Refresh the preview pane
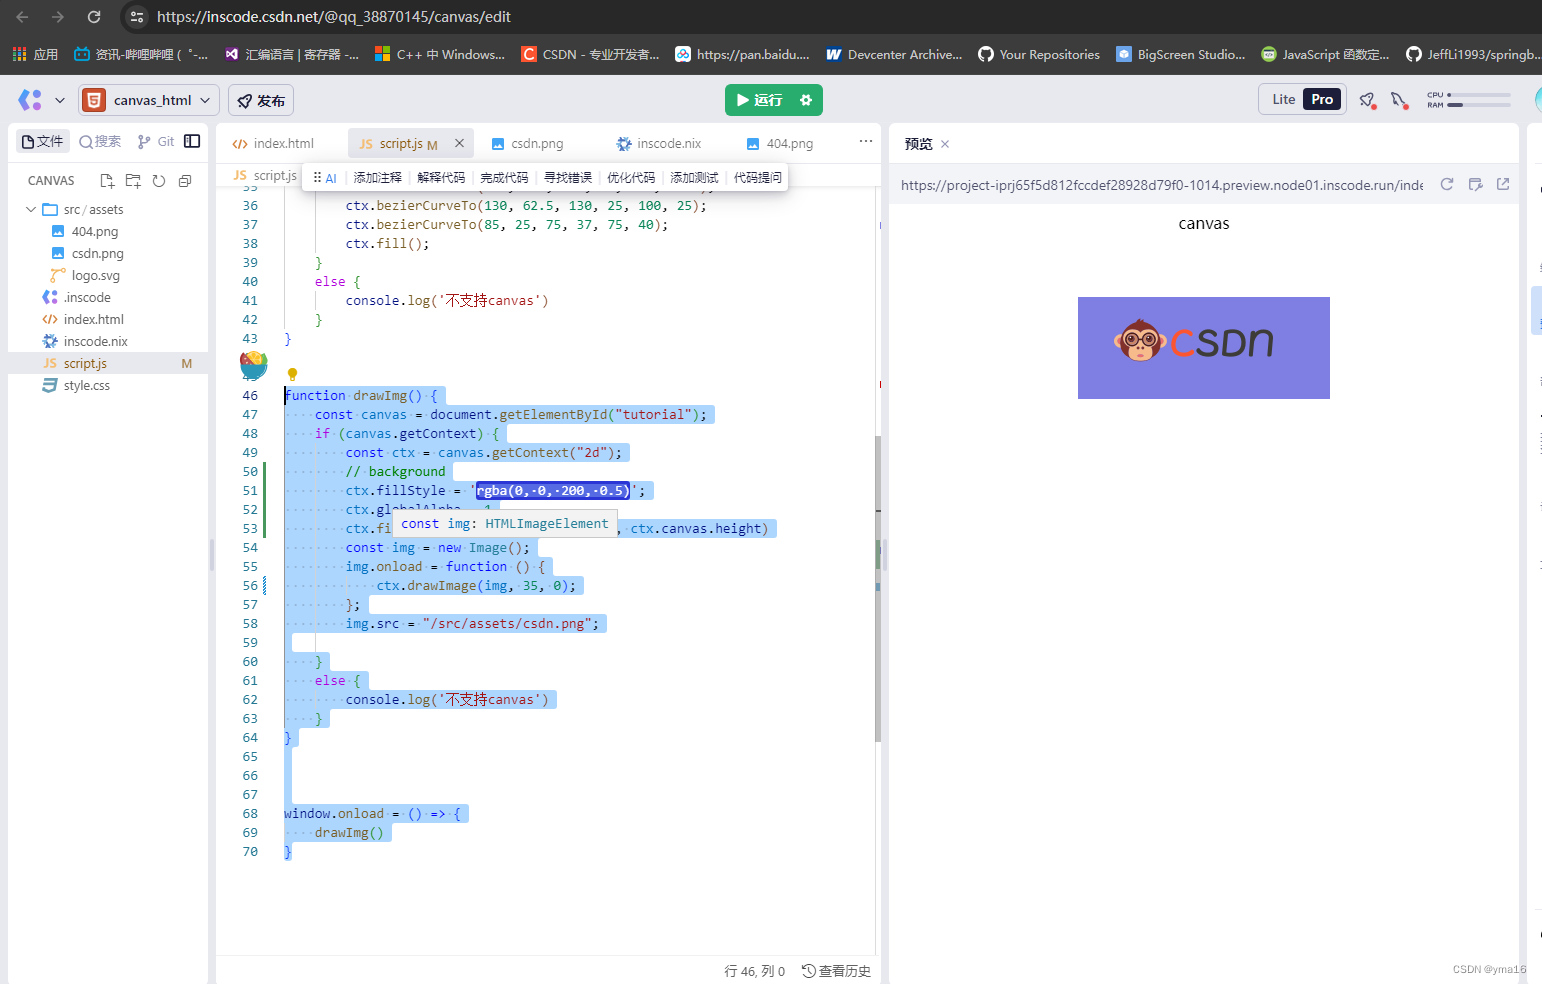The image size is (1542, 984). 1446,184
